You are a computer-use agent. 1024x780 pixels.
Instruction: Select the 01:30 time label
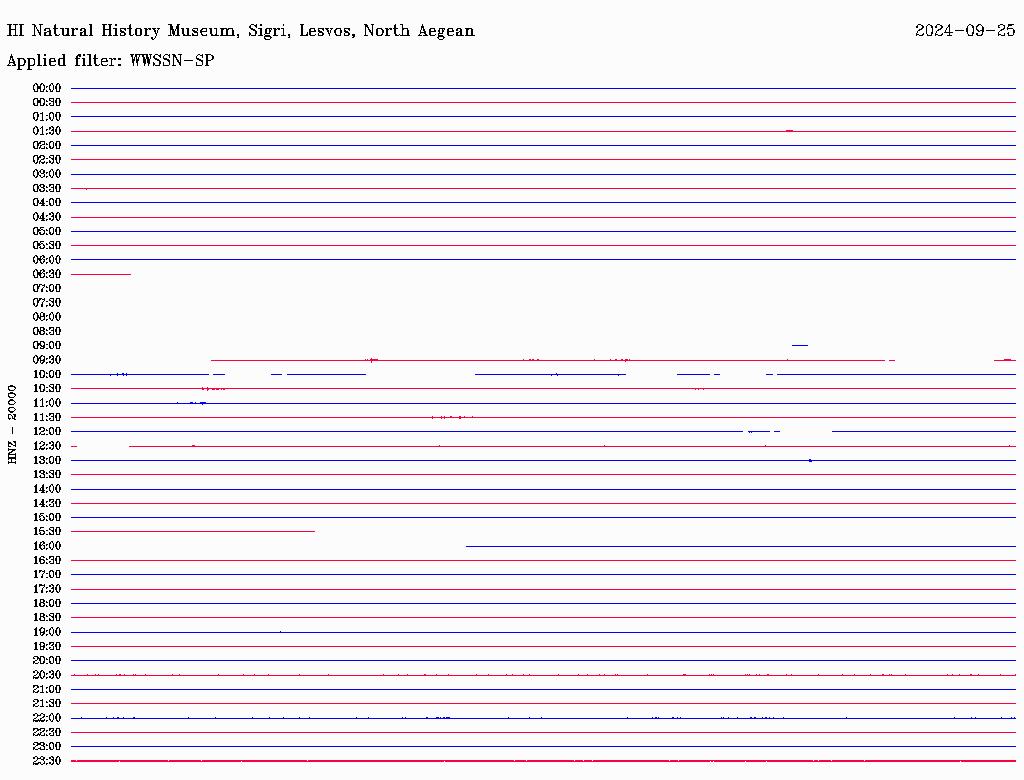47,131
